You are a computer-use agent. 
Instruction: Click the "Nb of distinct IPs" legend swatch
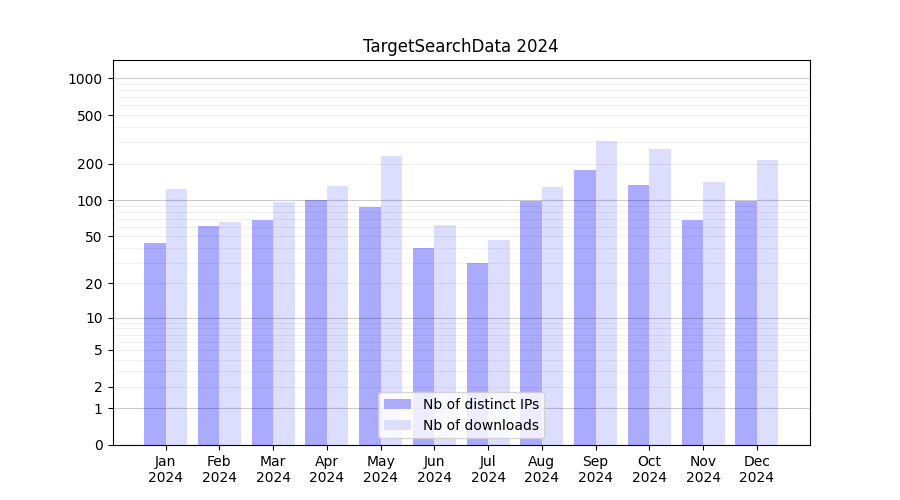pyautogui.click(x=397, y=404)
